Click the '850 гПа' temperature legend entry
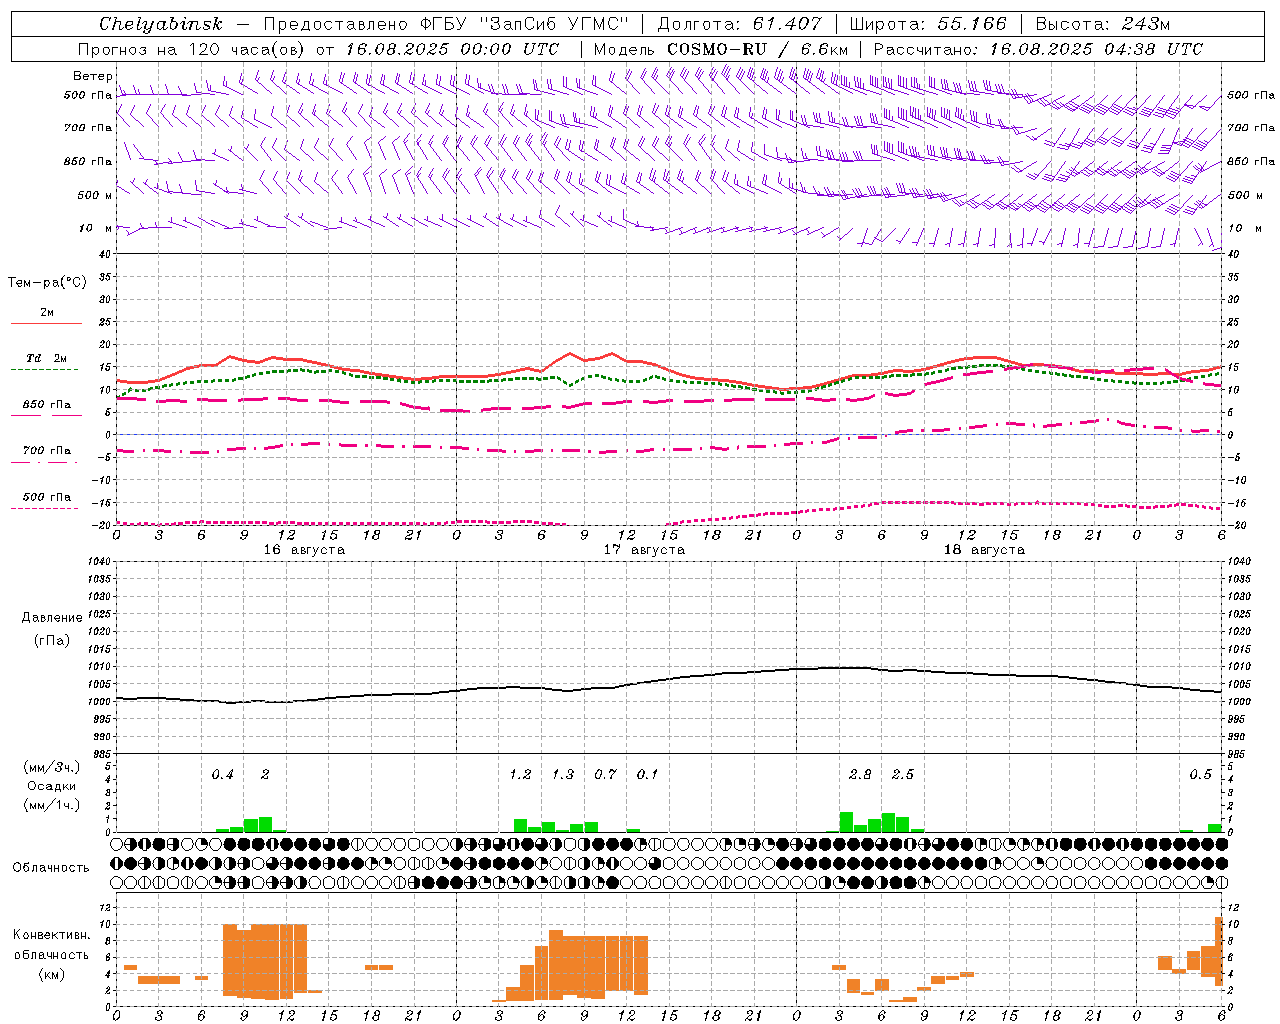Screen dimensions: 1280x1024 click(46, 409)
